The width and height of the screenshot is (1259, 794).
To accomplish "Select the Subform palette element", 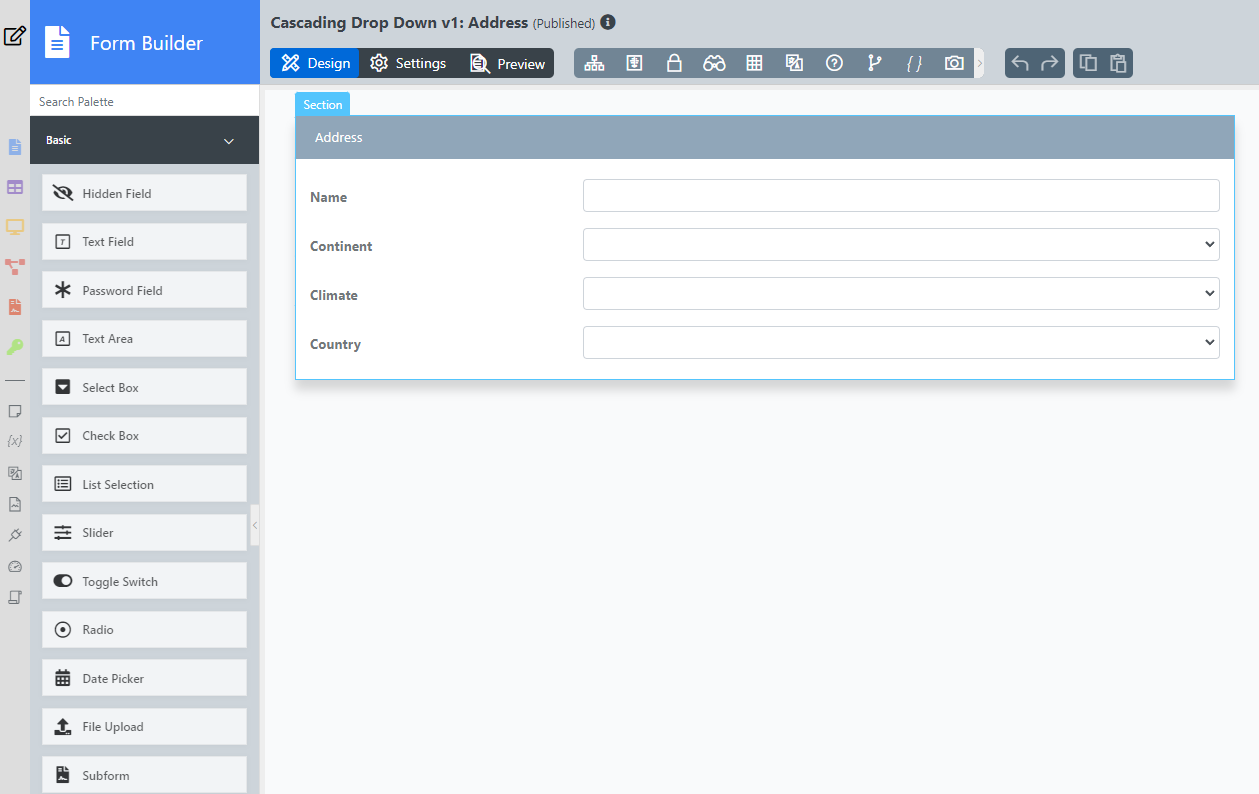I will [144, 775].
